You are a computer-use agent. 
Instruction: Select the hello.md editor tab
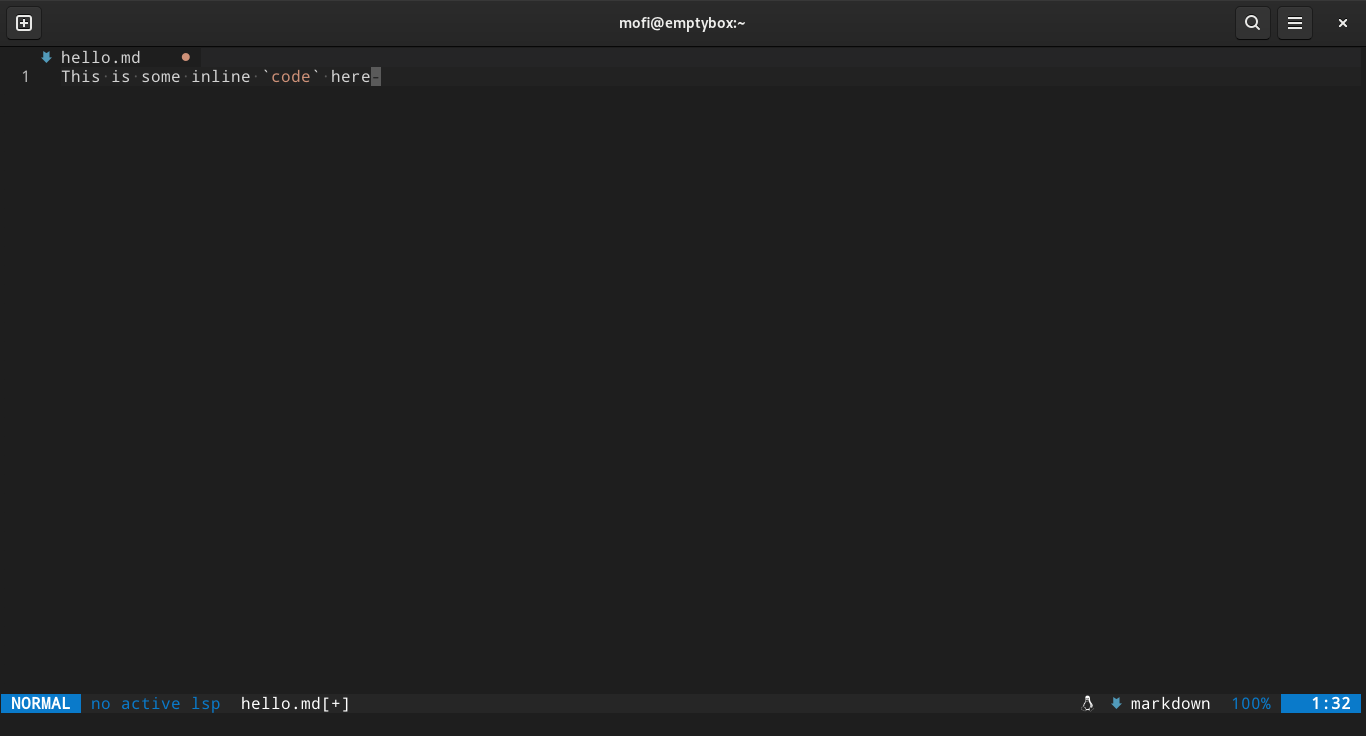pyautogui.click(x=101, y=57)
